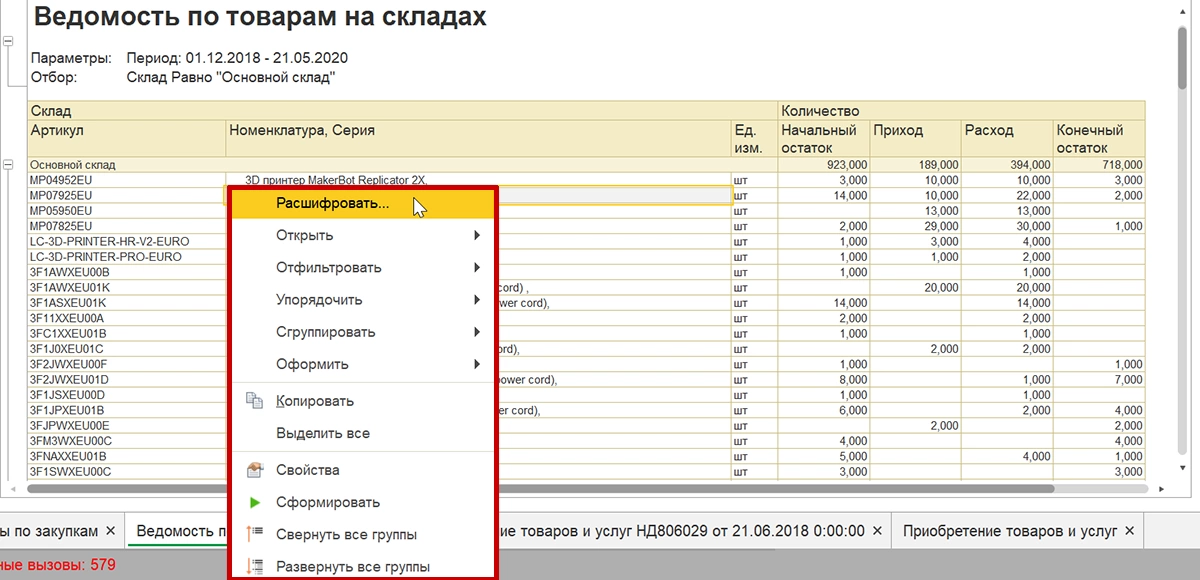Image resolution: width=1200 pixels, height=580 pixels.
Task: Click the Артикул column header
Action: point(127,138)
